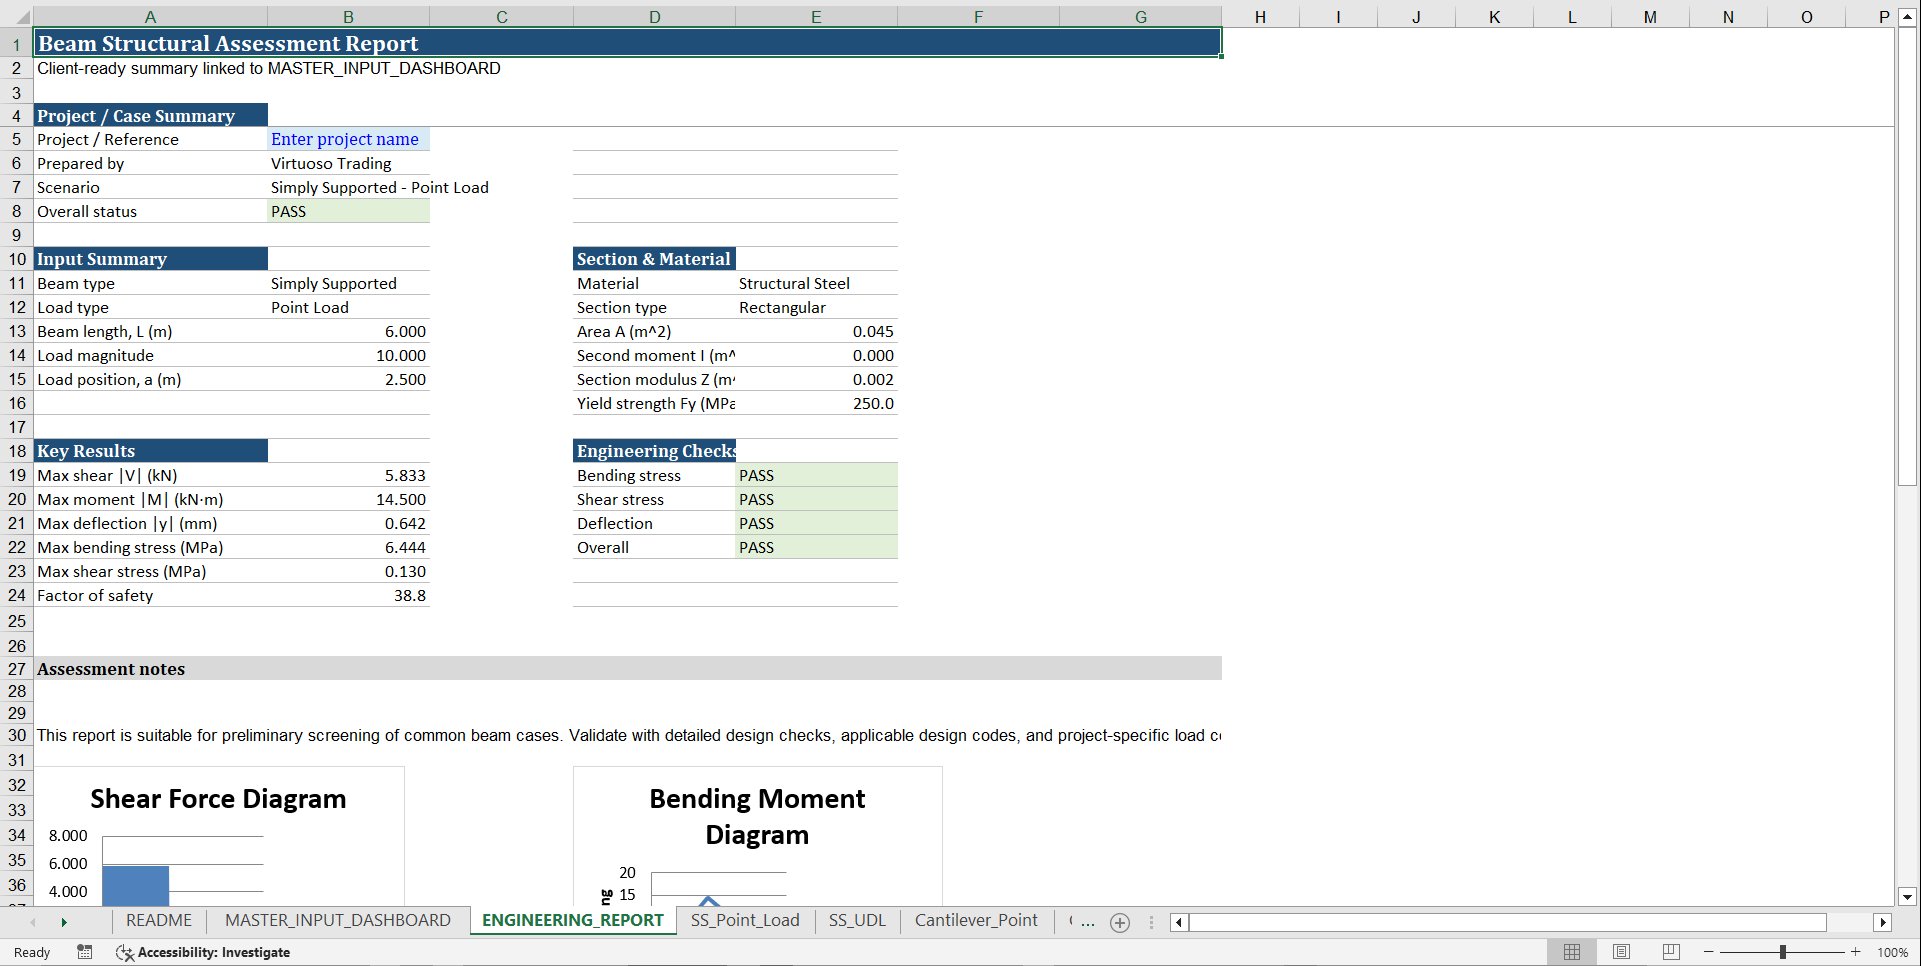Run the Accessibility Investigate checker
This screenshot has width=1921, height=966.
pyautogui.click(x=204, y=952)
